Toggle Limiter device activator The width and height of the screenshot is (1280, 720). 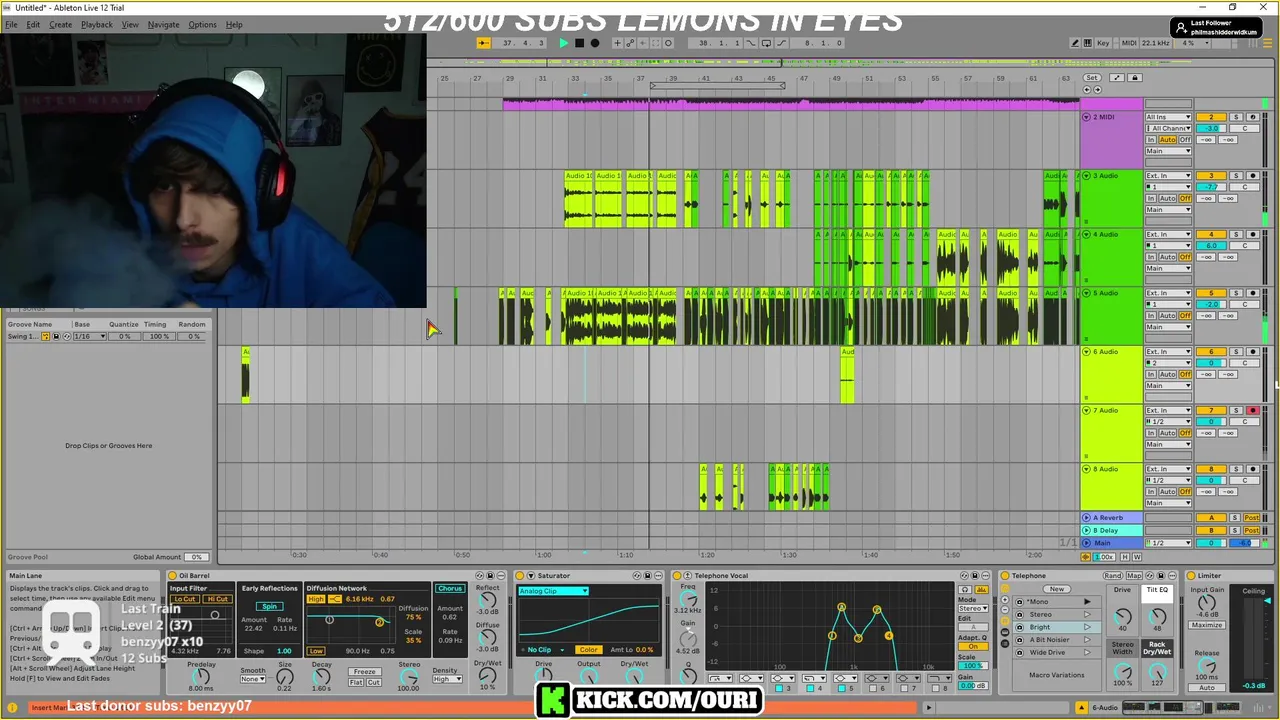[1191, 576]
